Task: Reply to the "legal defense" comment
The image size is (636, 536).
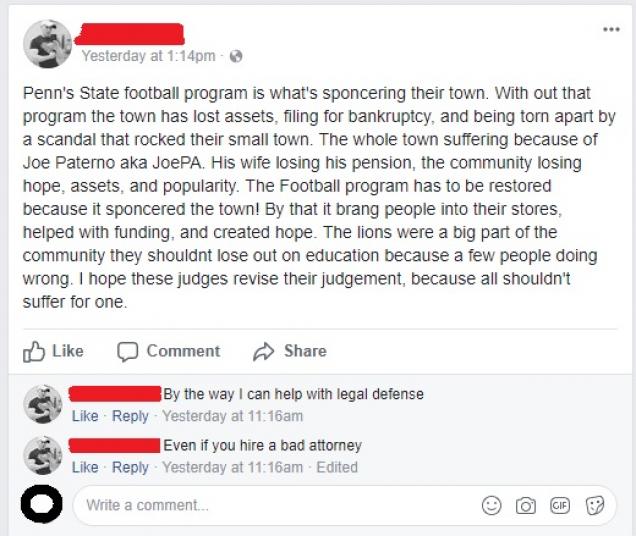Action: (130, 416)
